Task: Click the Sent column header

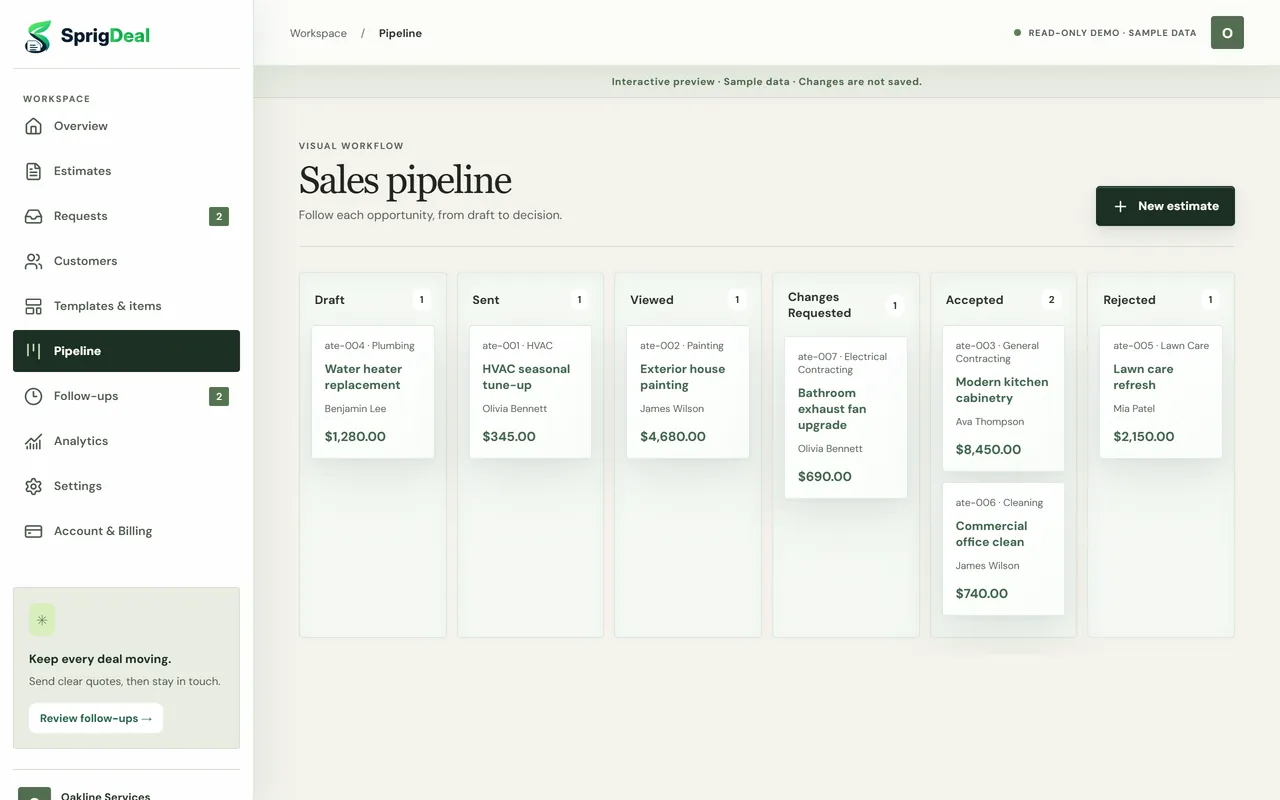Action: coord(486,300)
